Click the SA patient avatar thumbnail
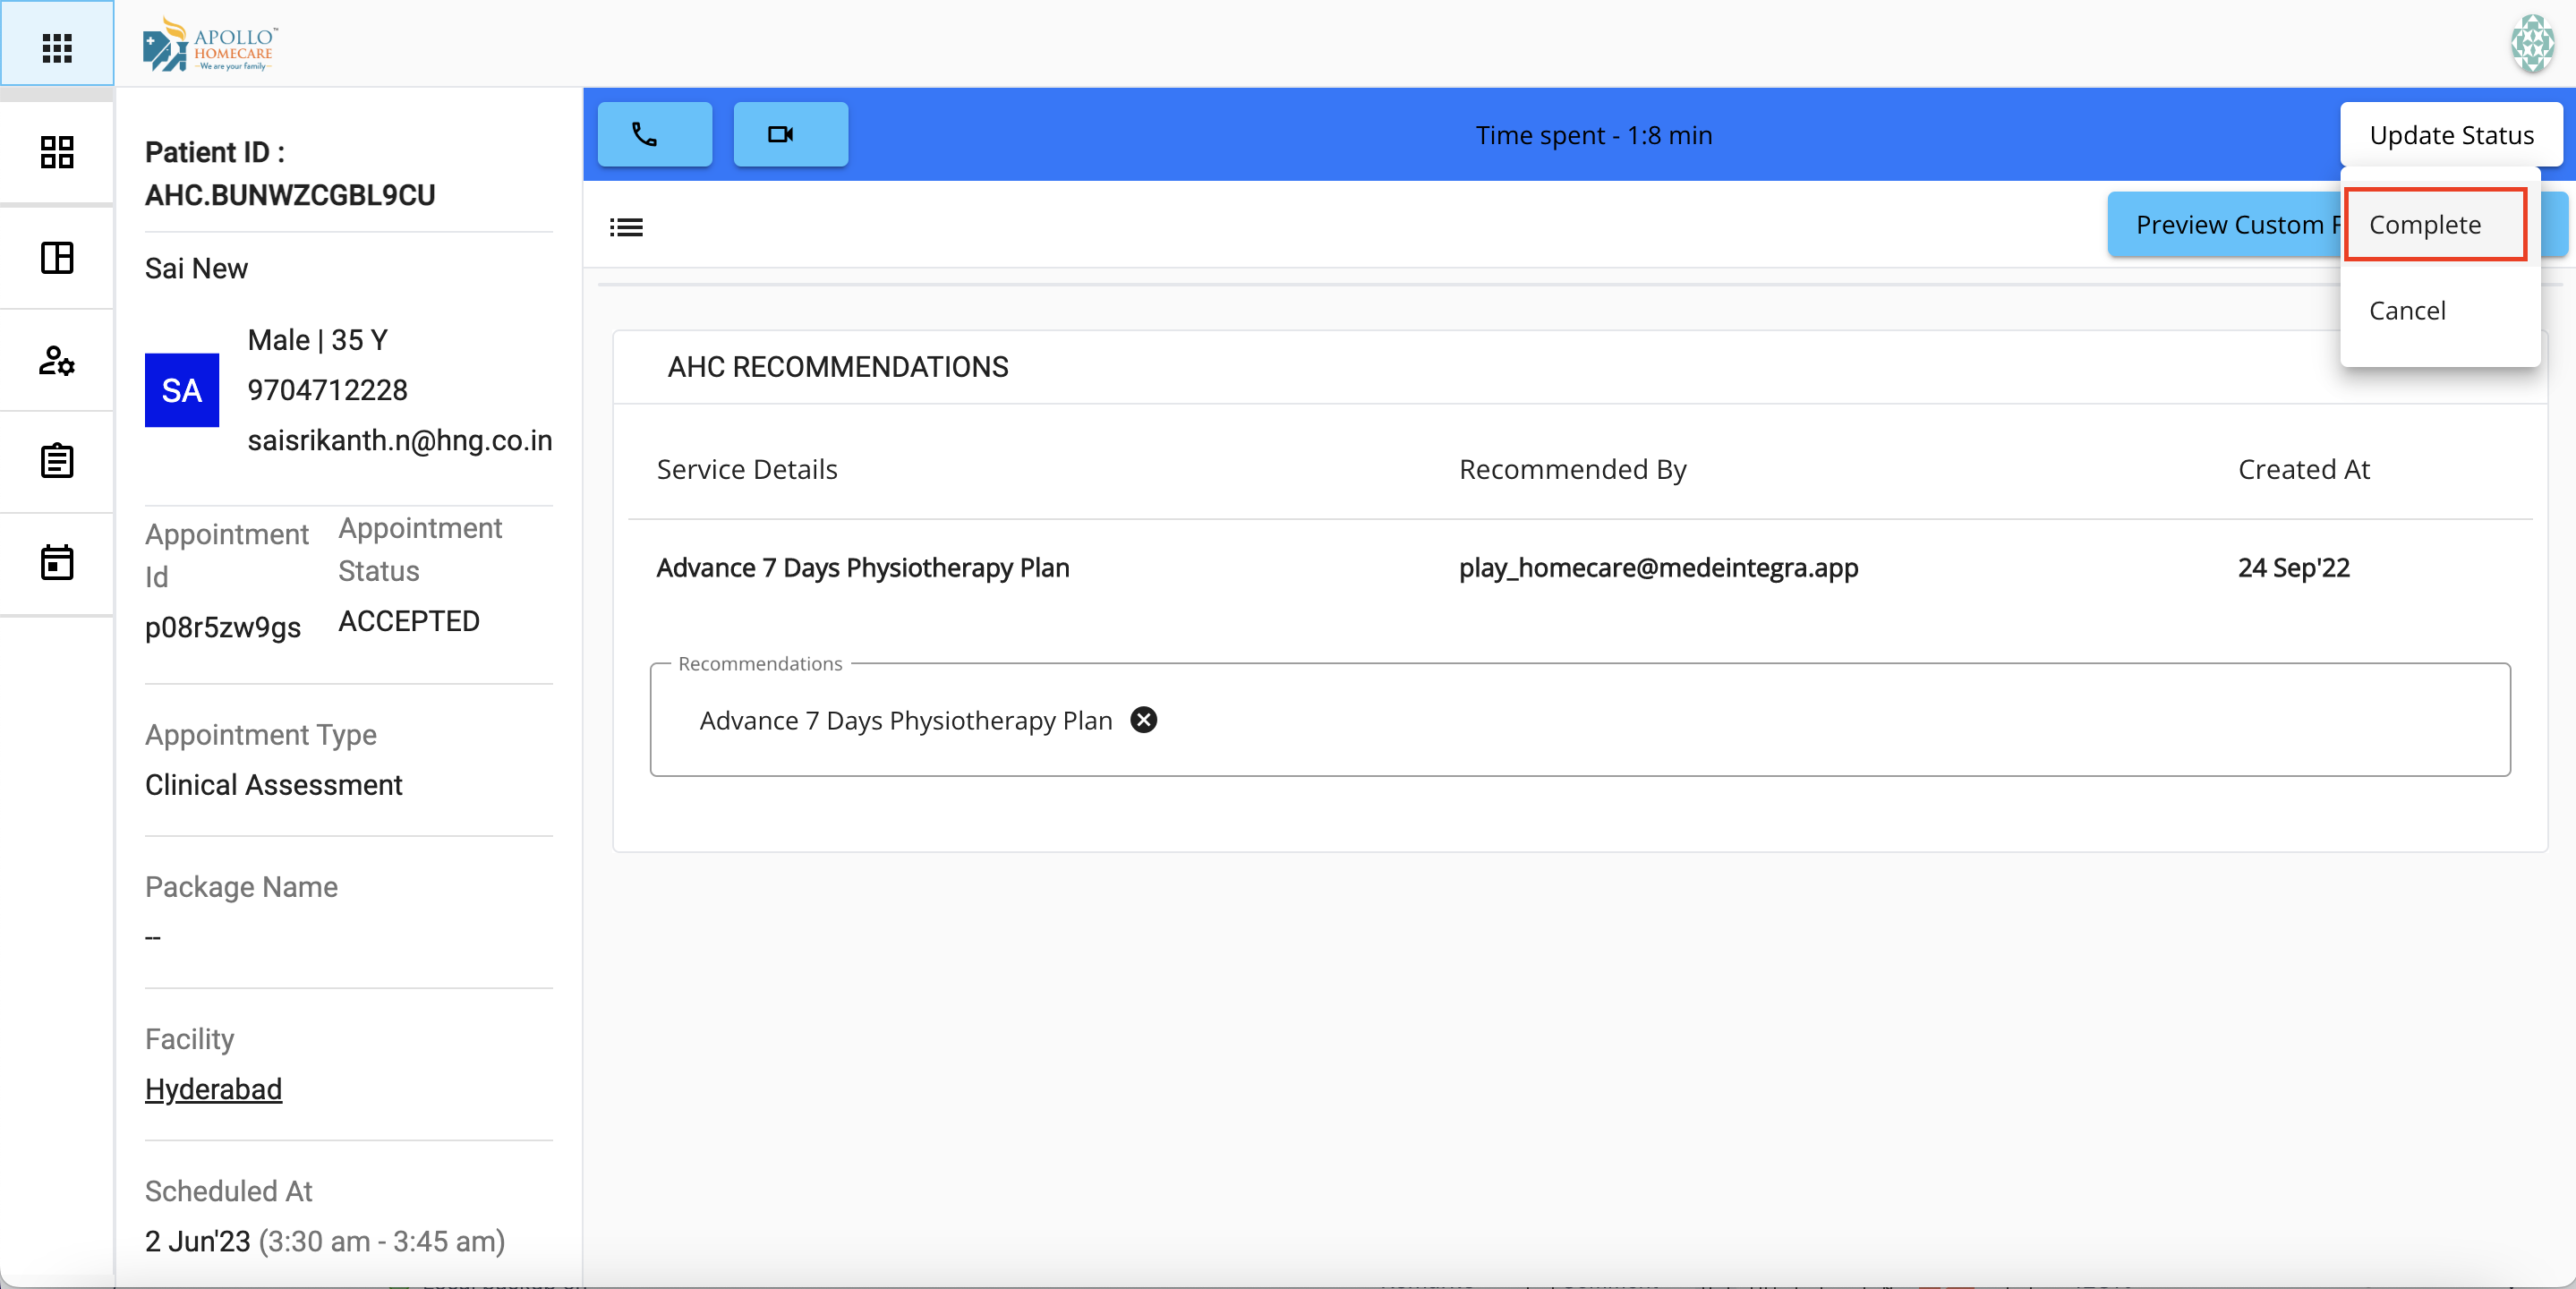The width and height of the screenshot is (2576, 1289). [x=181, y=390]
